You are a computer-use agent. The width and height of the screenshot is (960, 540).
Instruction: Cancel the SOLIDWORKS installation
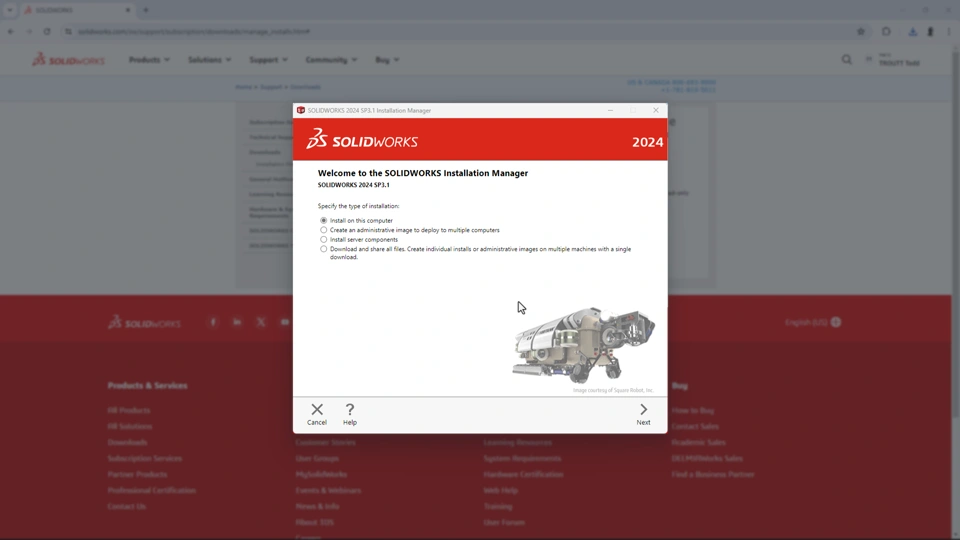tap(317, 414)
